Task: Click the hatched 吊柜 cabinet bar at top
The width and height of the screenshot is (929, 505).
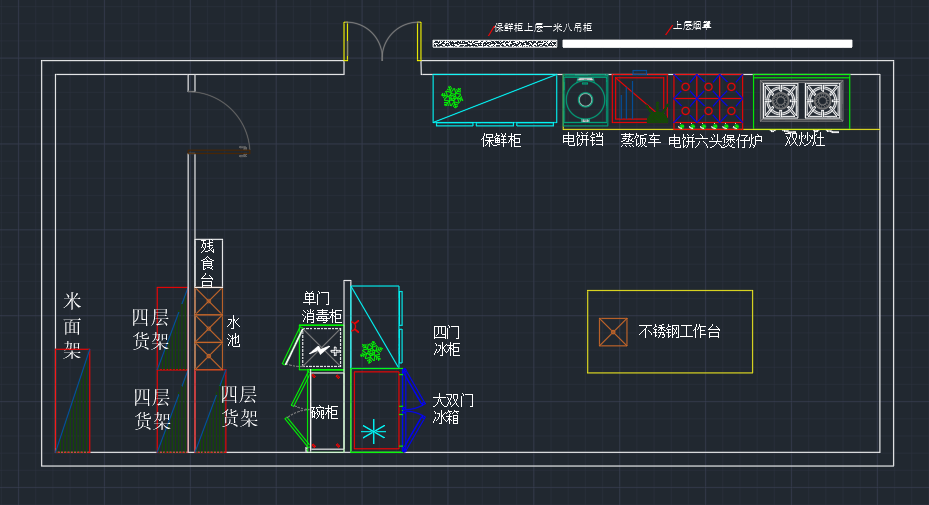Action: (494, 44)
